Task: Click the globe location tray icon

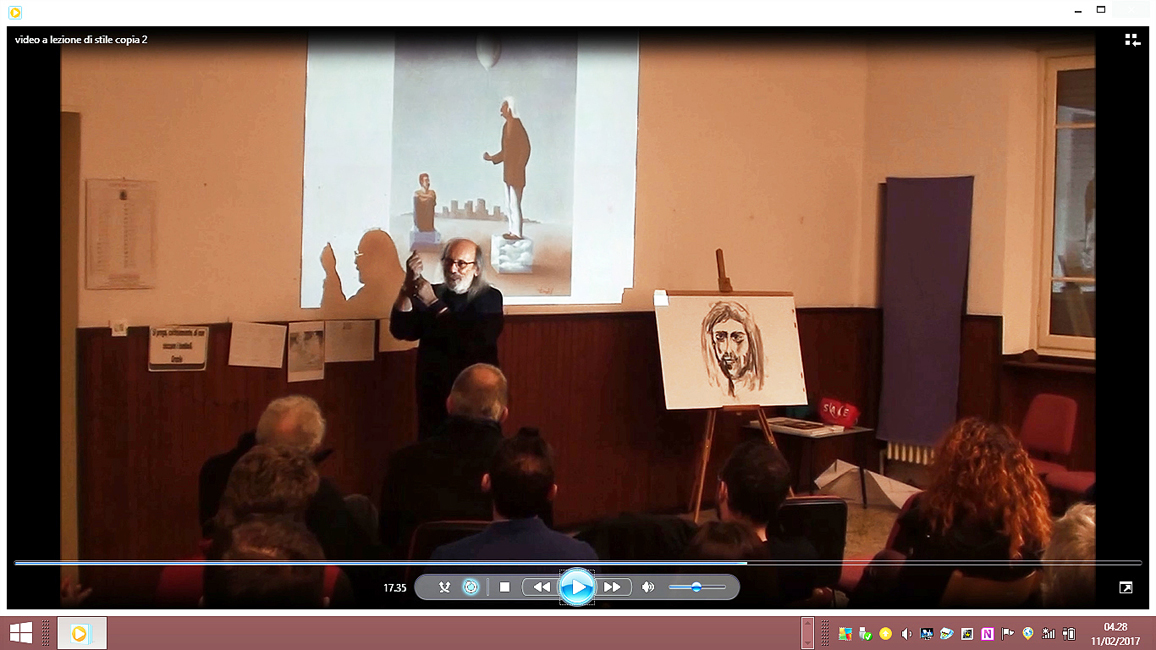Action: [1028, 634]
